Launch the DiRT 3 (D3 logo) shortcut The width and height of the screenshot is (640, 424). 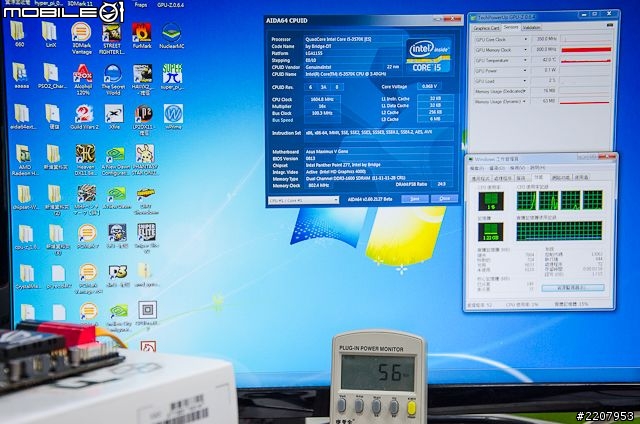[x=118, y=275]
